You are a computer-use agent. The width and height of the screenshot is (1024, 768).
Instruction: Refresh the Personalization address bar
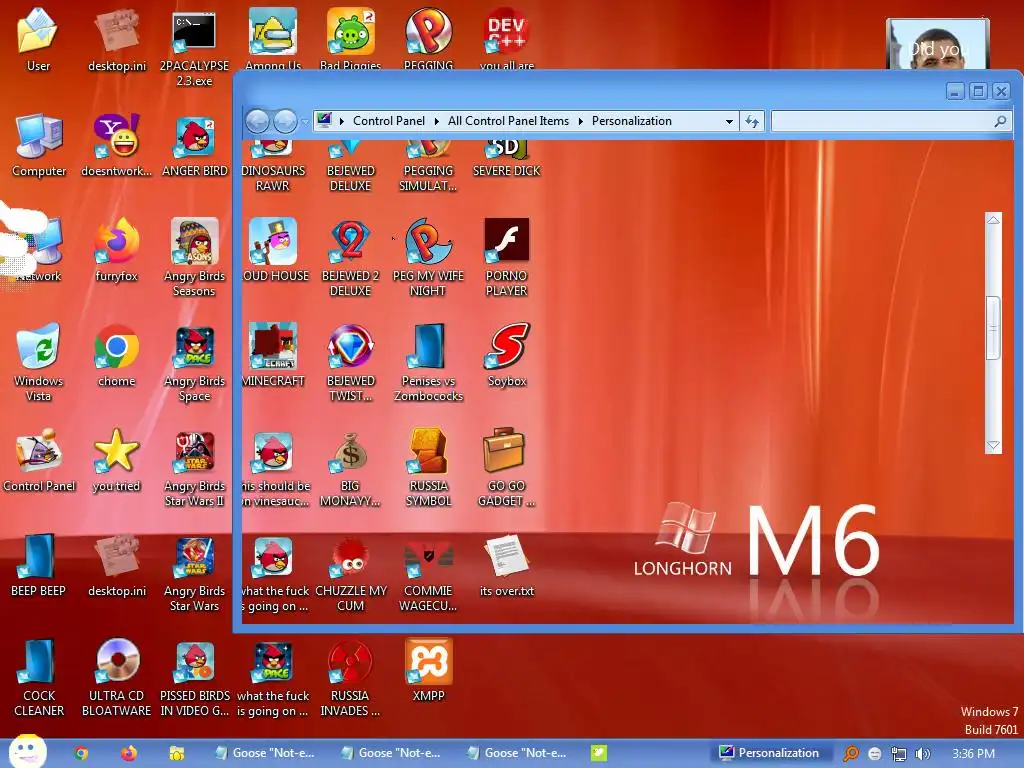coord(752,121)
